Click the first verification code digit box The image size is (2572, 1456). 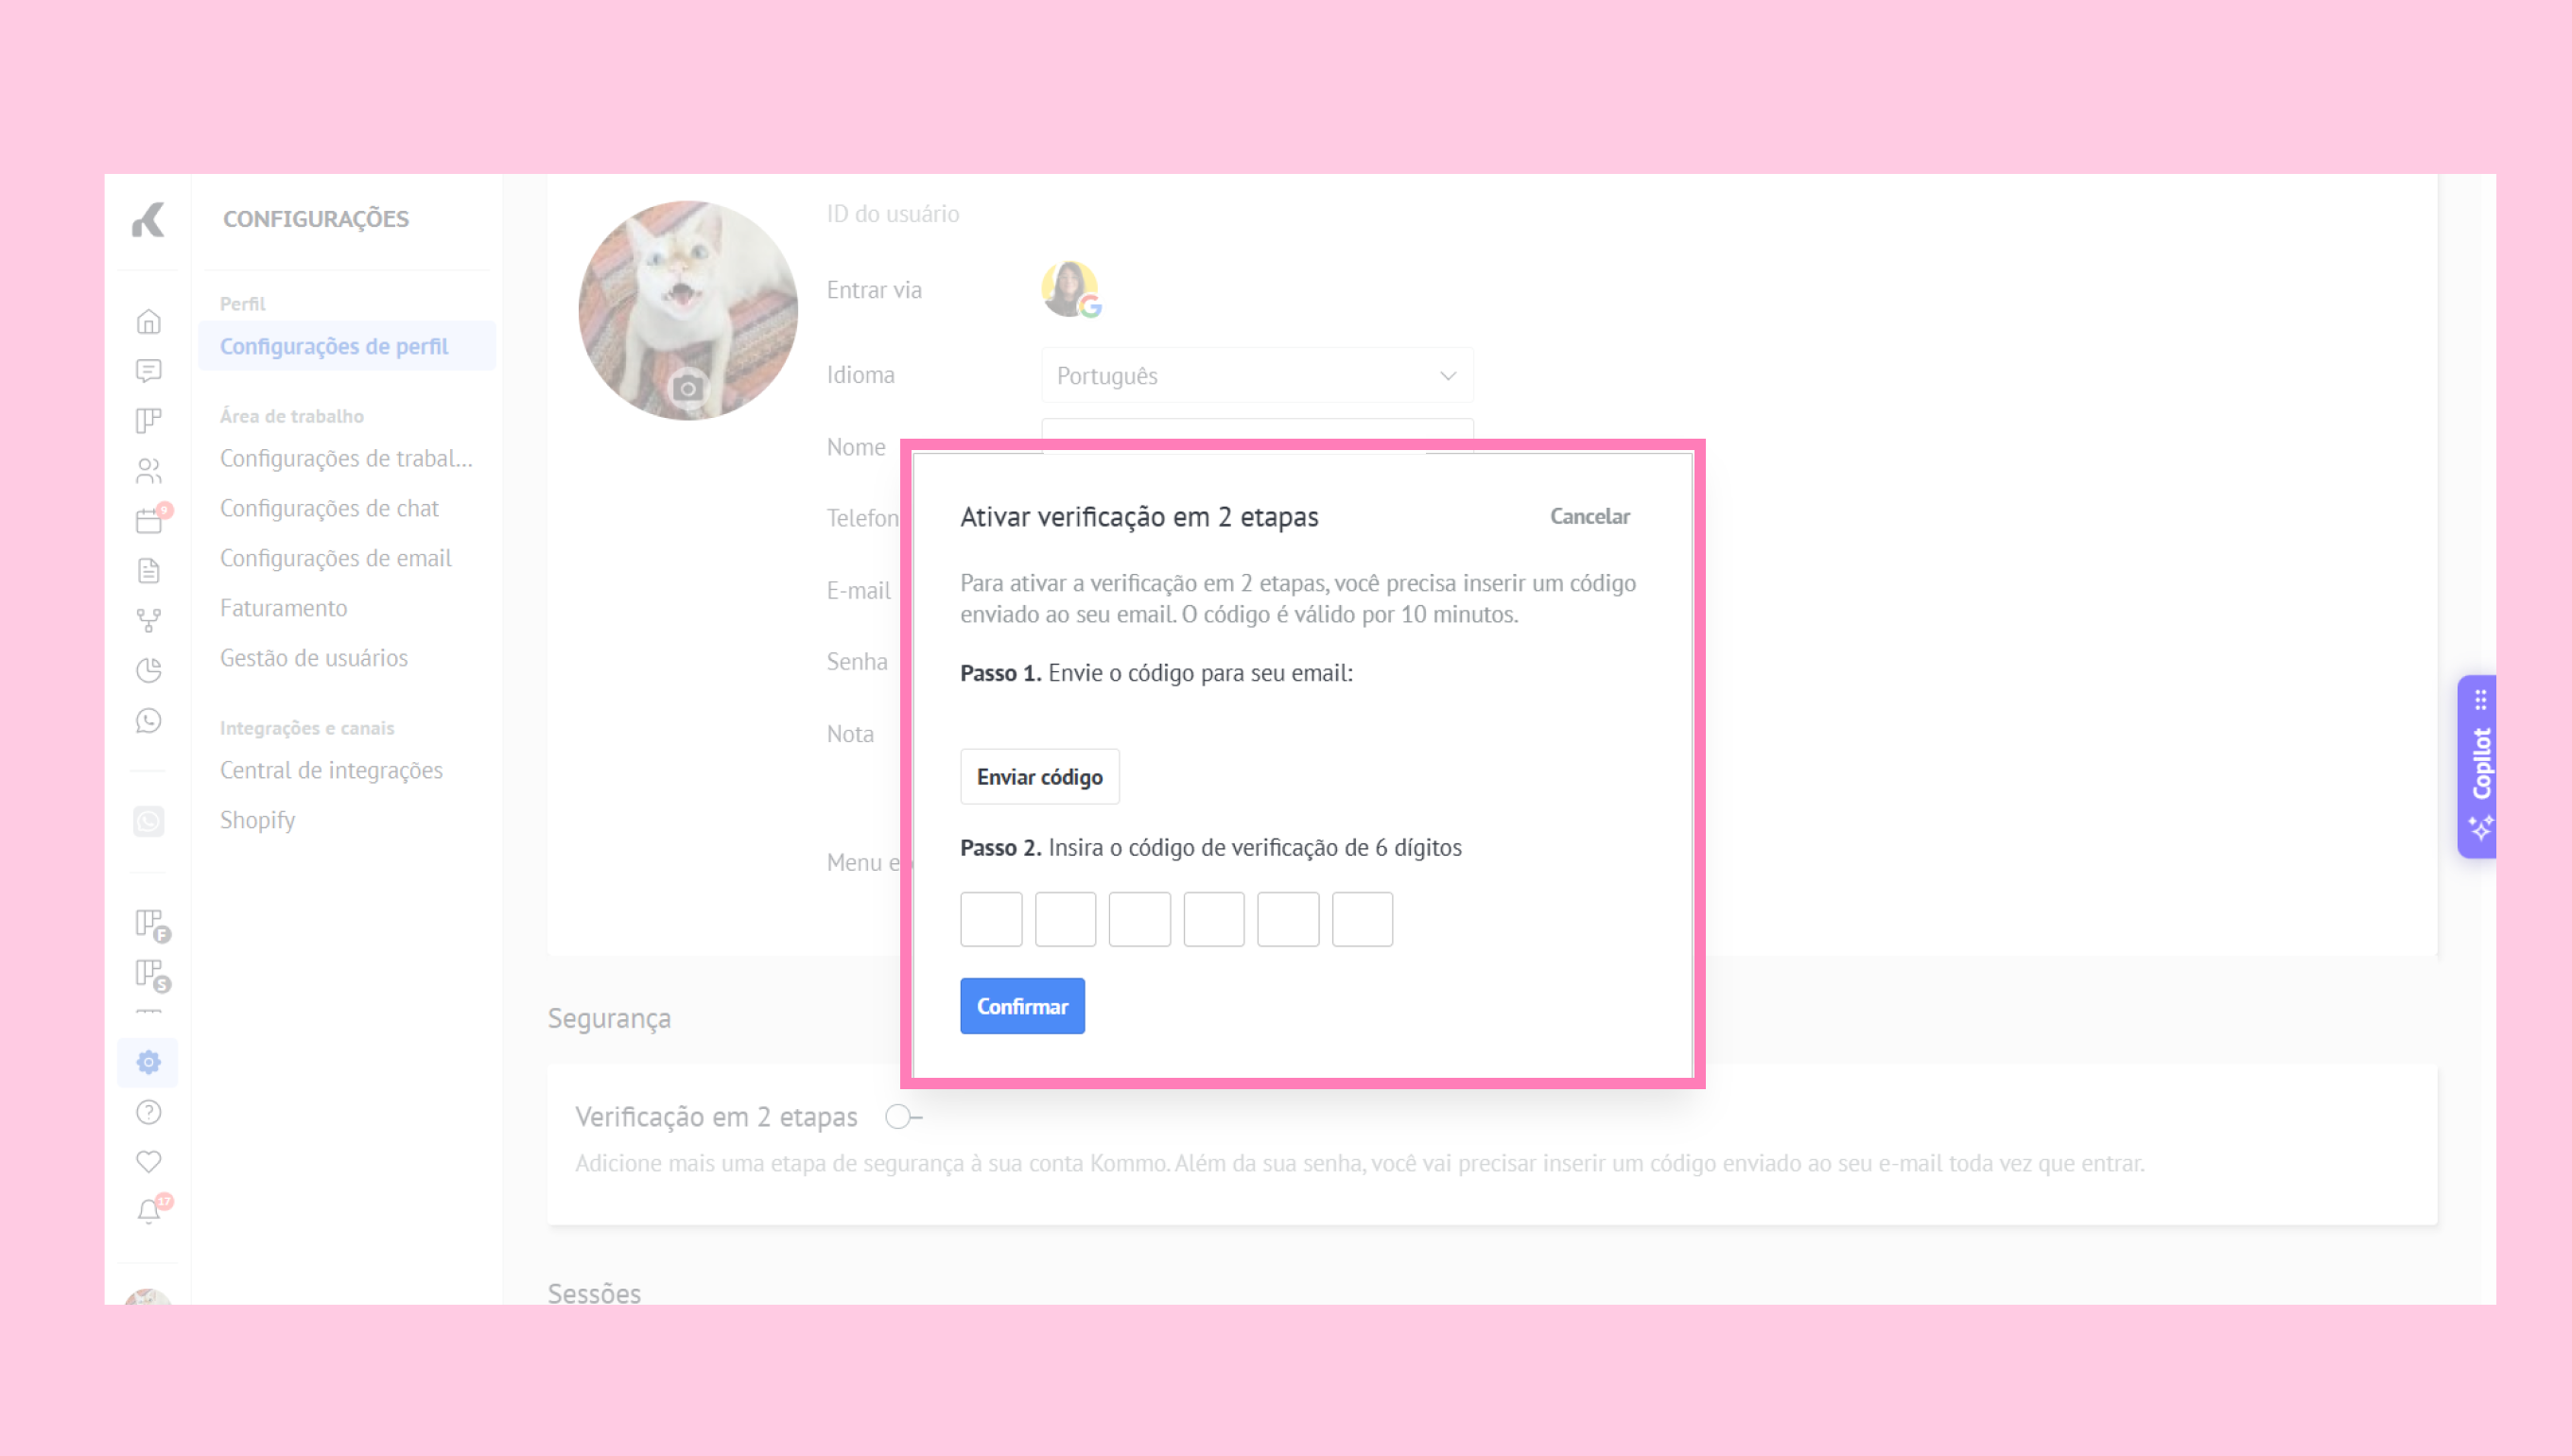991,919
